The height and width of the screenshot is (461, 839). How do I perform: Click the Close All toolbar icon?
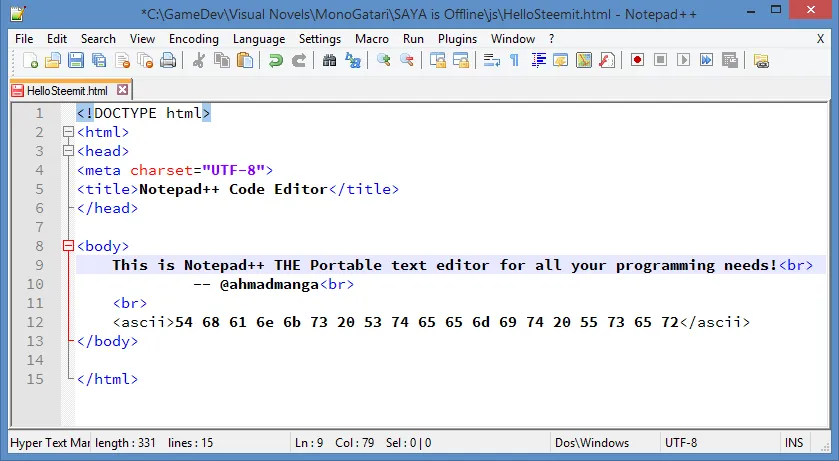click(x=146, y=60)
